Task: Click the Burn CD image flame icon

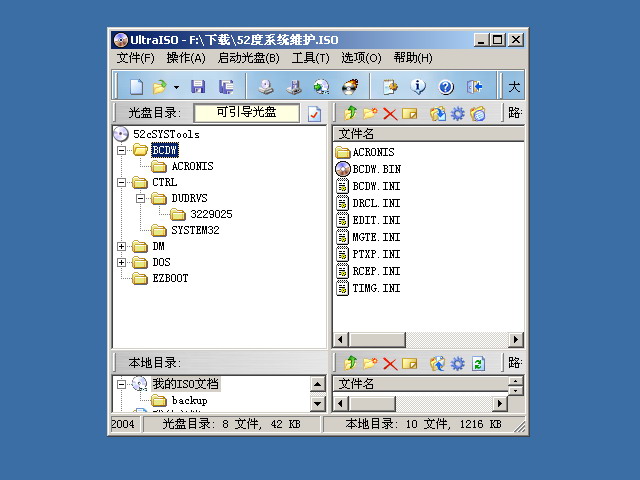Action: (350, 87)
